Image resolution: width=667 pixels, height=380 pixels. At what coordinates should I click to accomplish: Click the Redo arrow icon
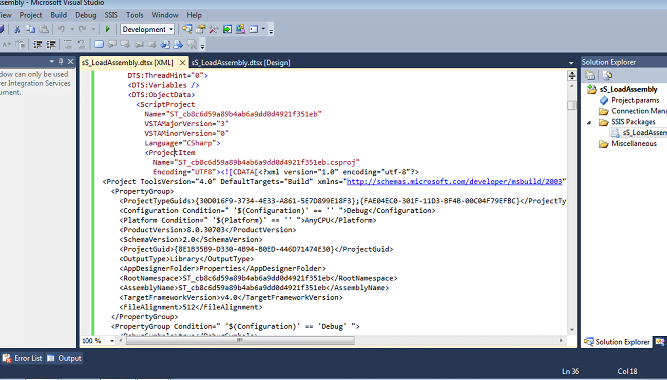tap(83, 29)
